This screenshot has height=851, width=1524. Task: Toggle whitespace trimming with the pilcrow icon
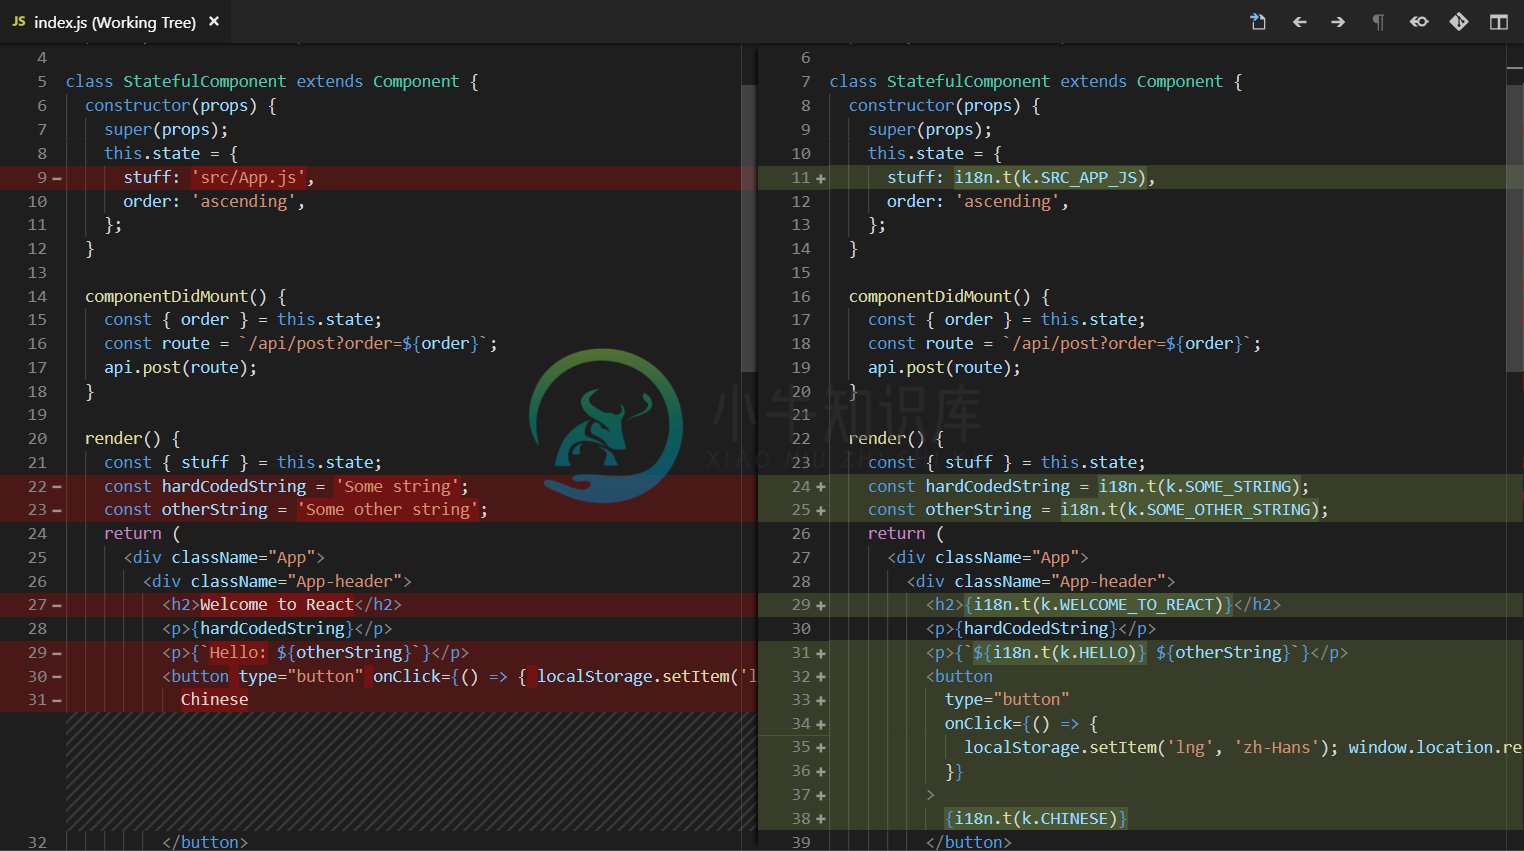pos(1378,21)
